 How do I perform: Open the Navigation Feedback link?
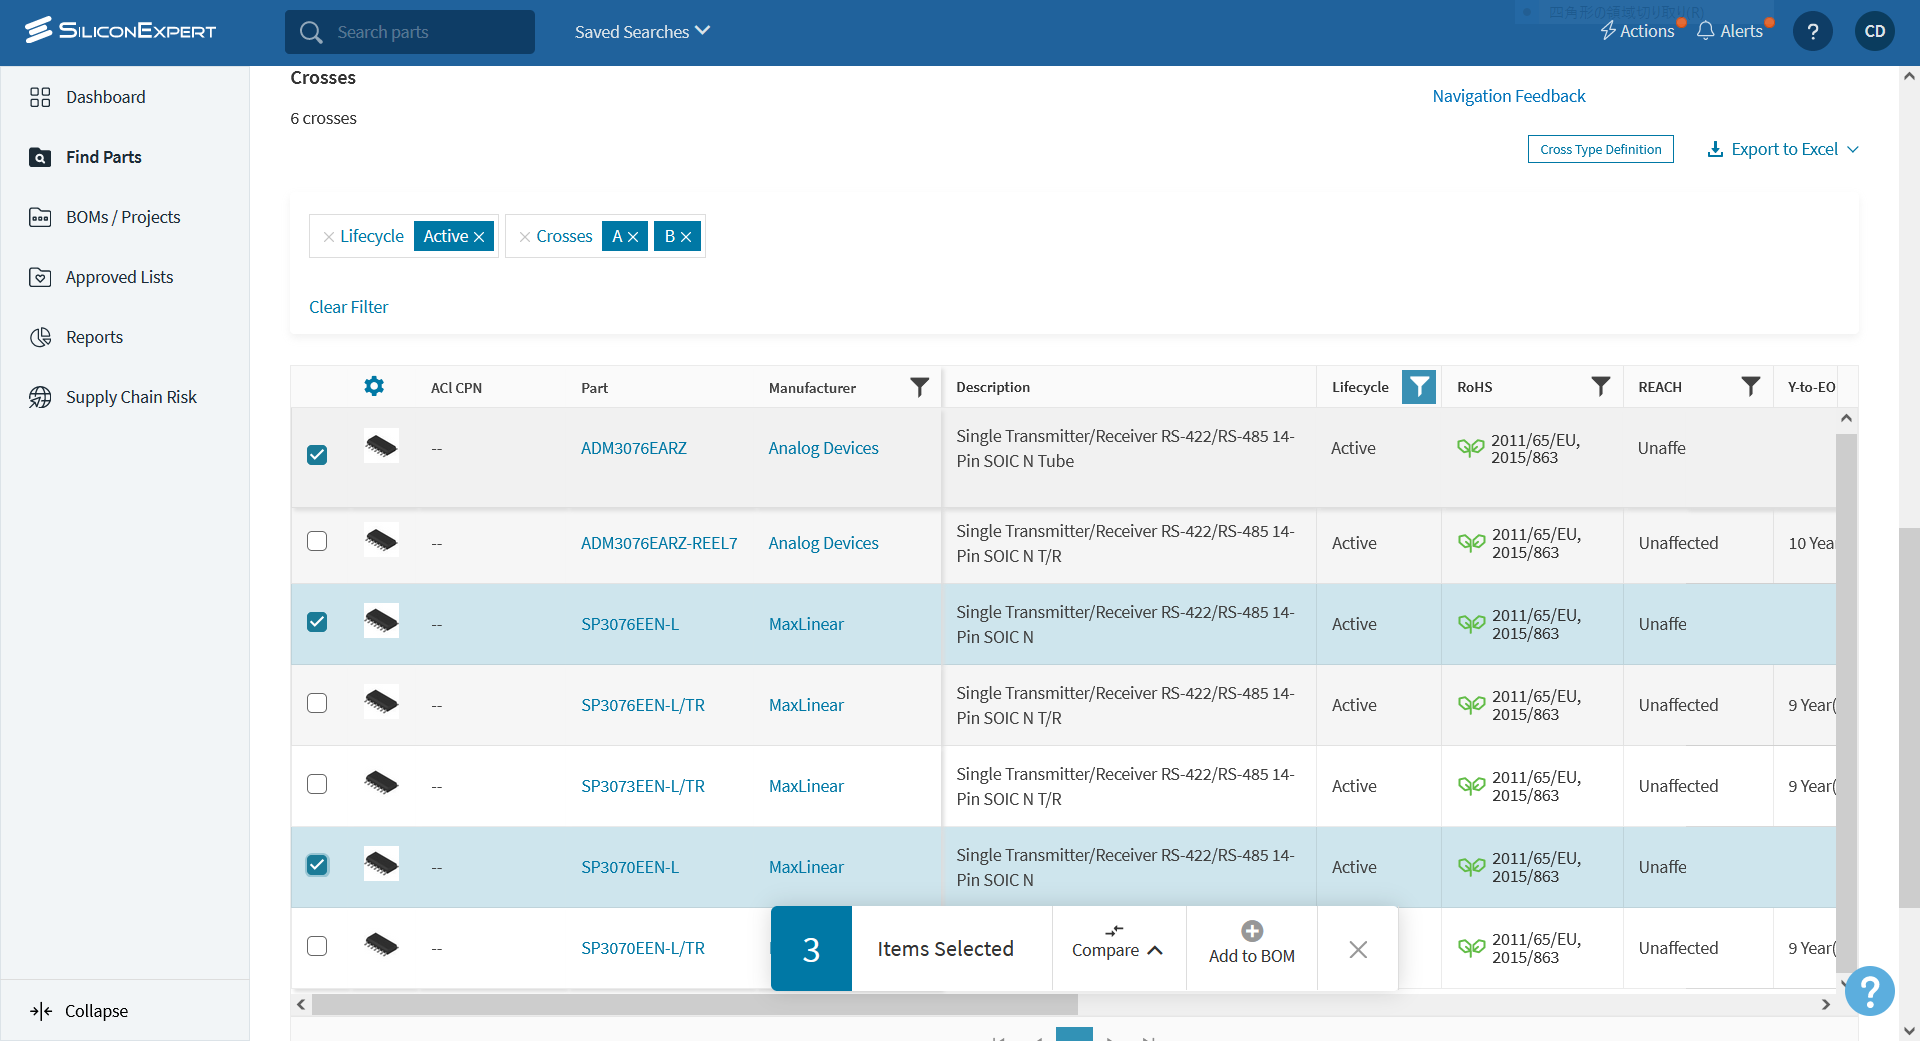[1509, 96]
